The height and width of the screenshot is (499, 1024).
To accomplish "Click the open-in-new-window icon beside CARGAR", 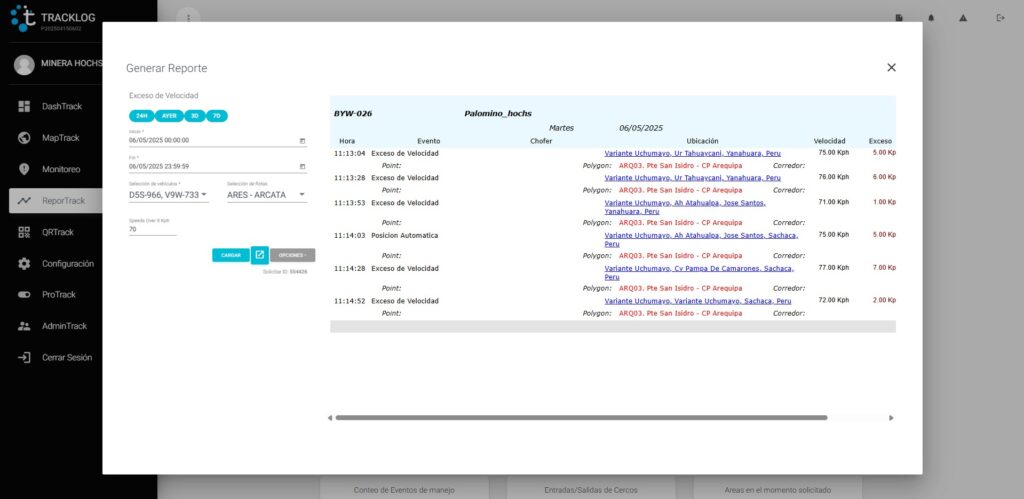I will click(259, 255).
